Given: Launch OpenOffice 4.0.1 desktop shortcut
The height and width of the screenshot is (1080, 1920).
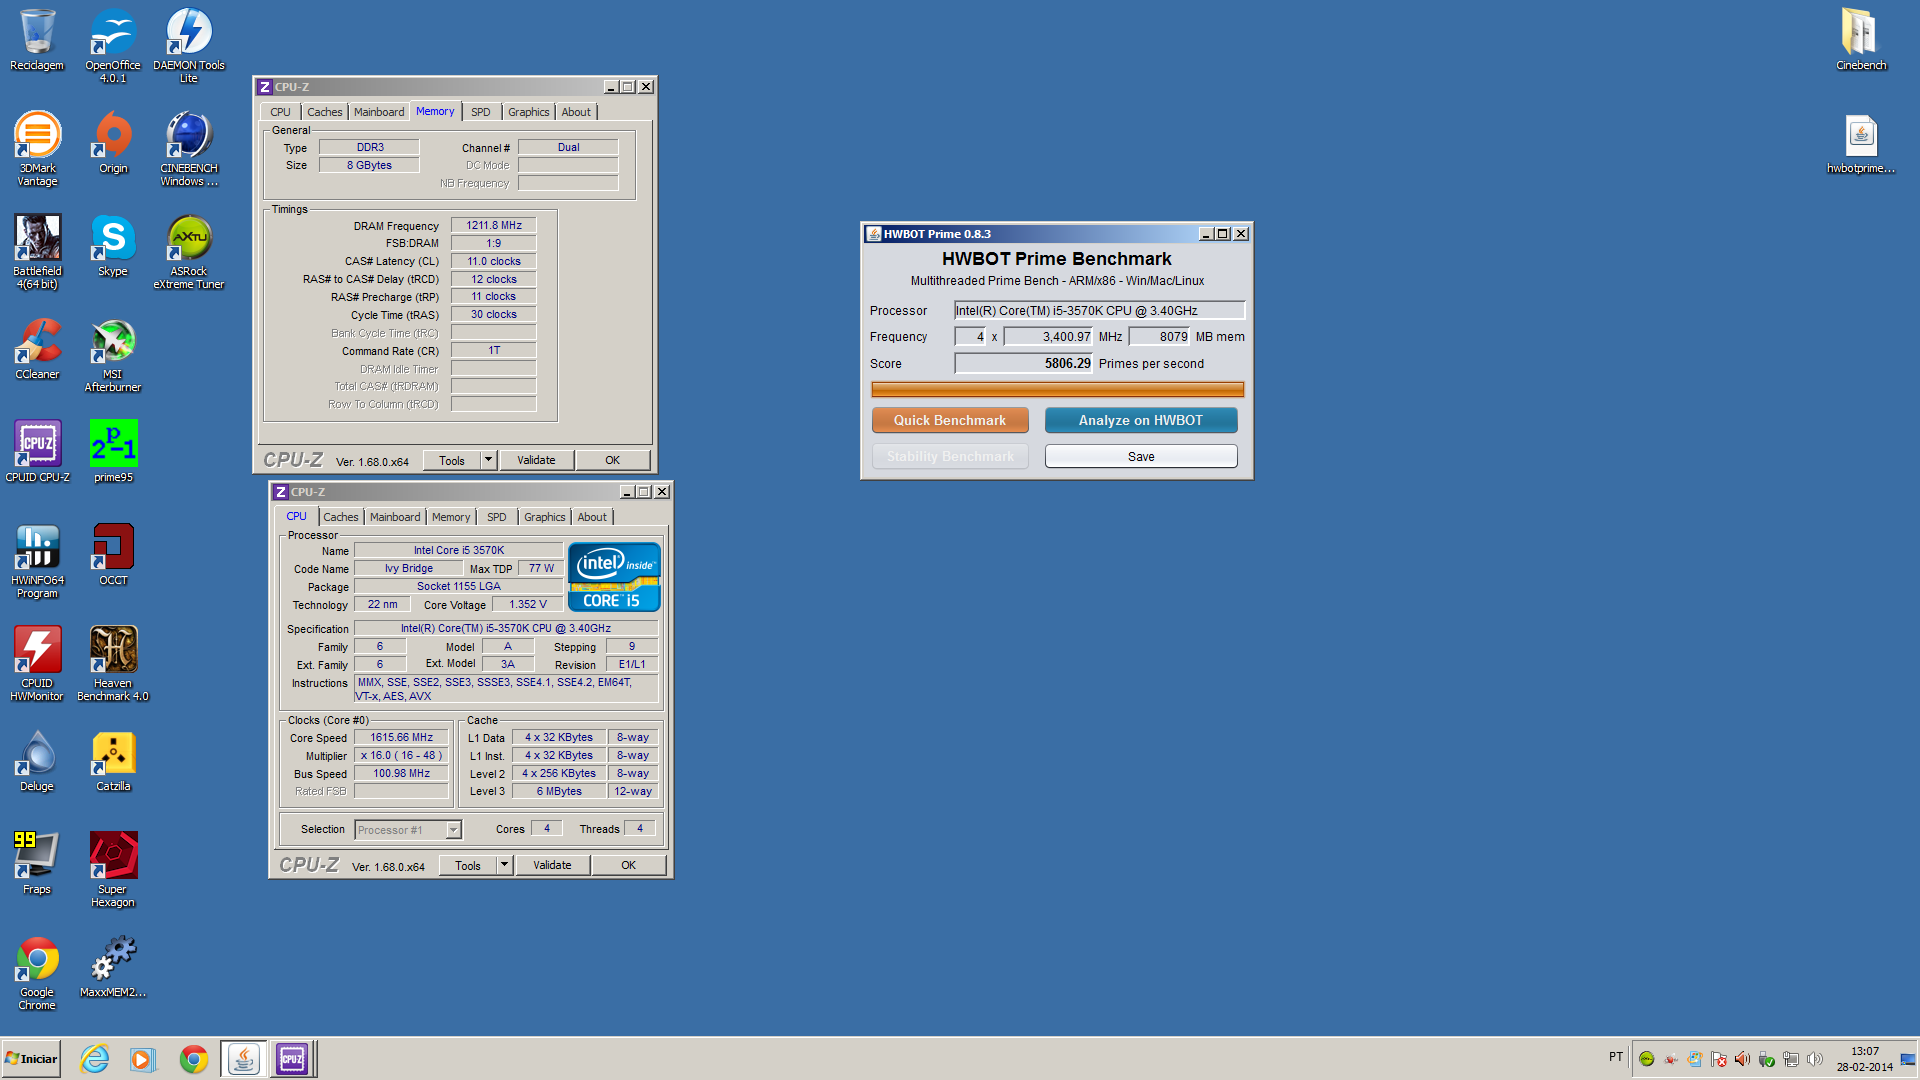Looking at the screenshot, I should pos(113,46).
